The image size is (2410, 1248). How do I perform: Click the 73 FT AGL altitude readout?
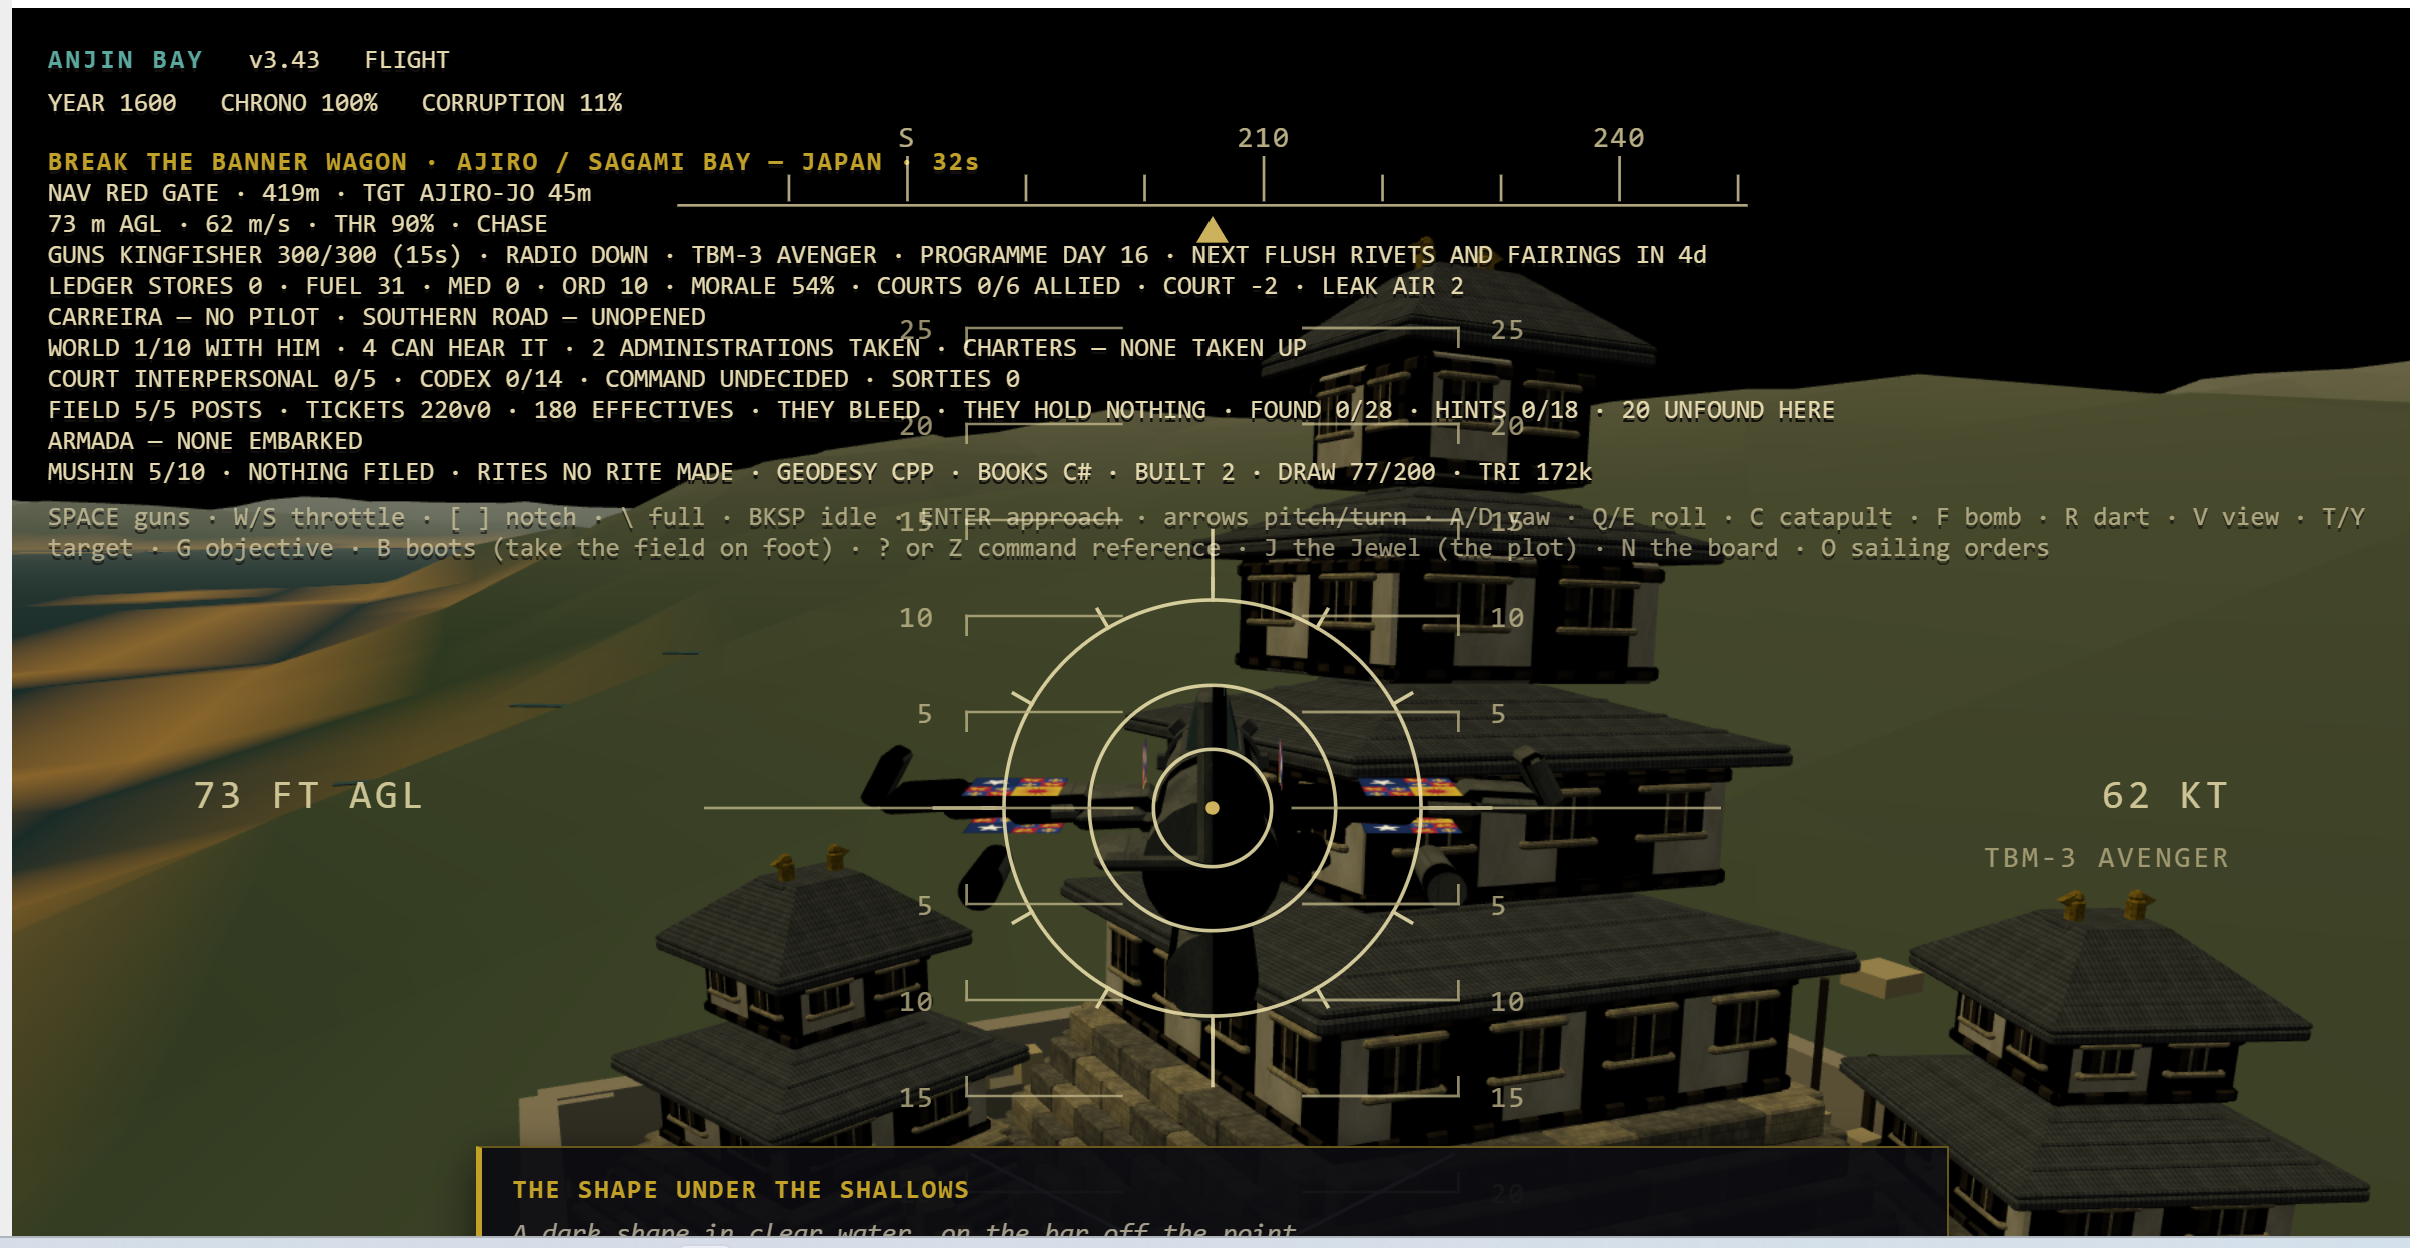[x=308, y=796]
